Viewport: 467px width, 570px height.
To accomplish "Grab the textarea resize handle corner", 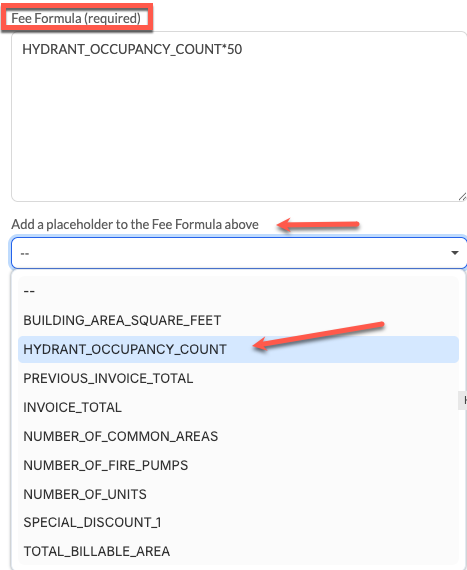I will click(462, 197).
